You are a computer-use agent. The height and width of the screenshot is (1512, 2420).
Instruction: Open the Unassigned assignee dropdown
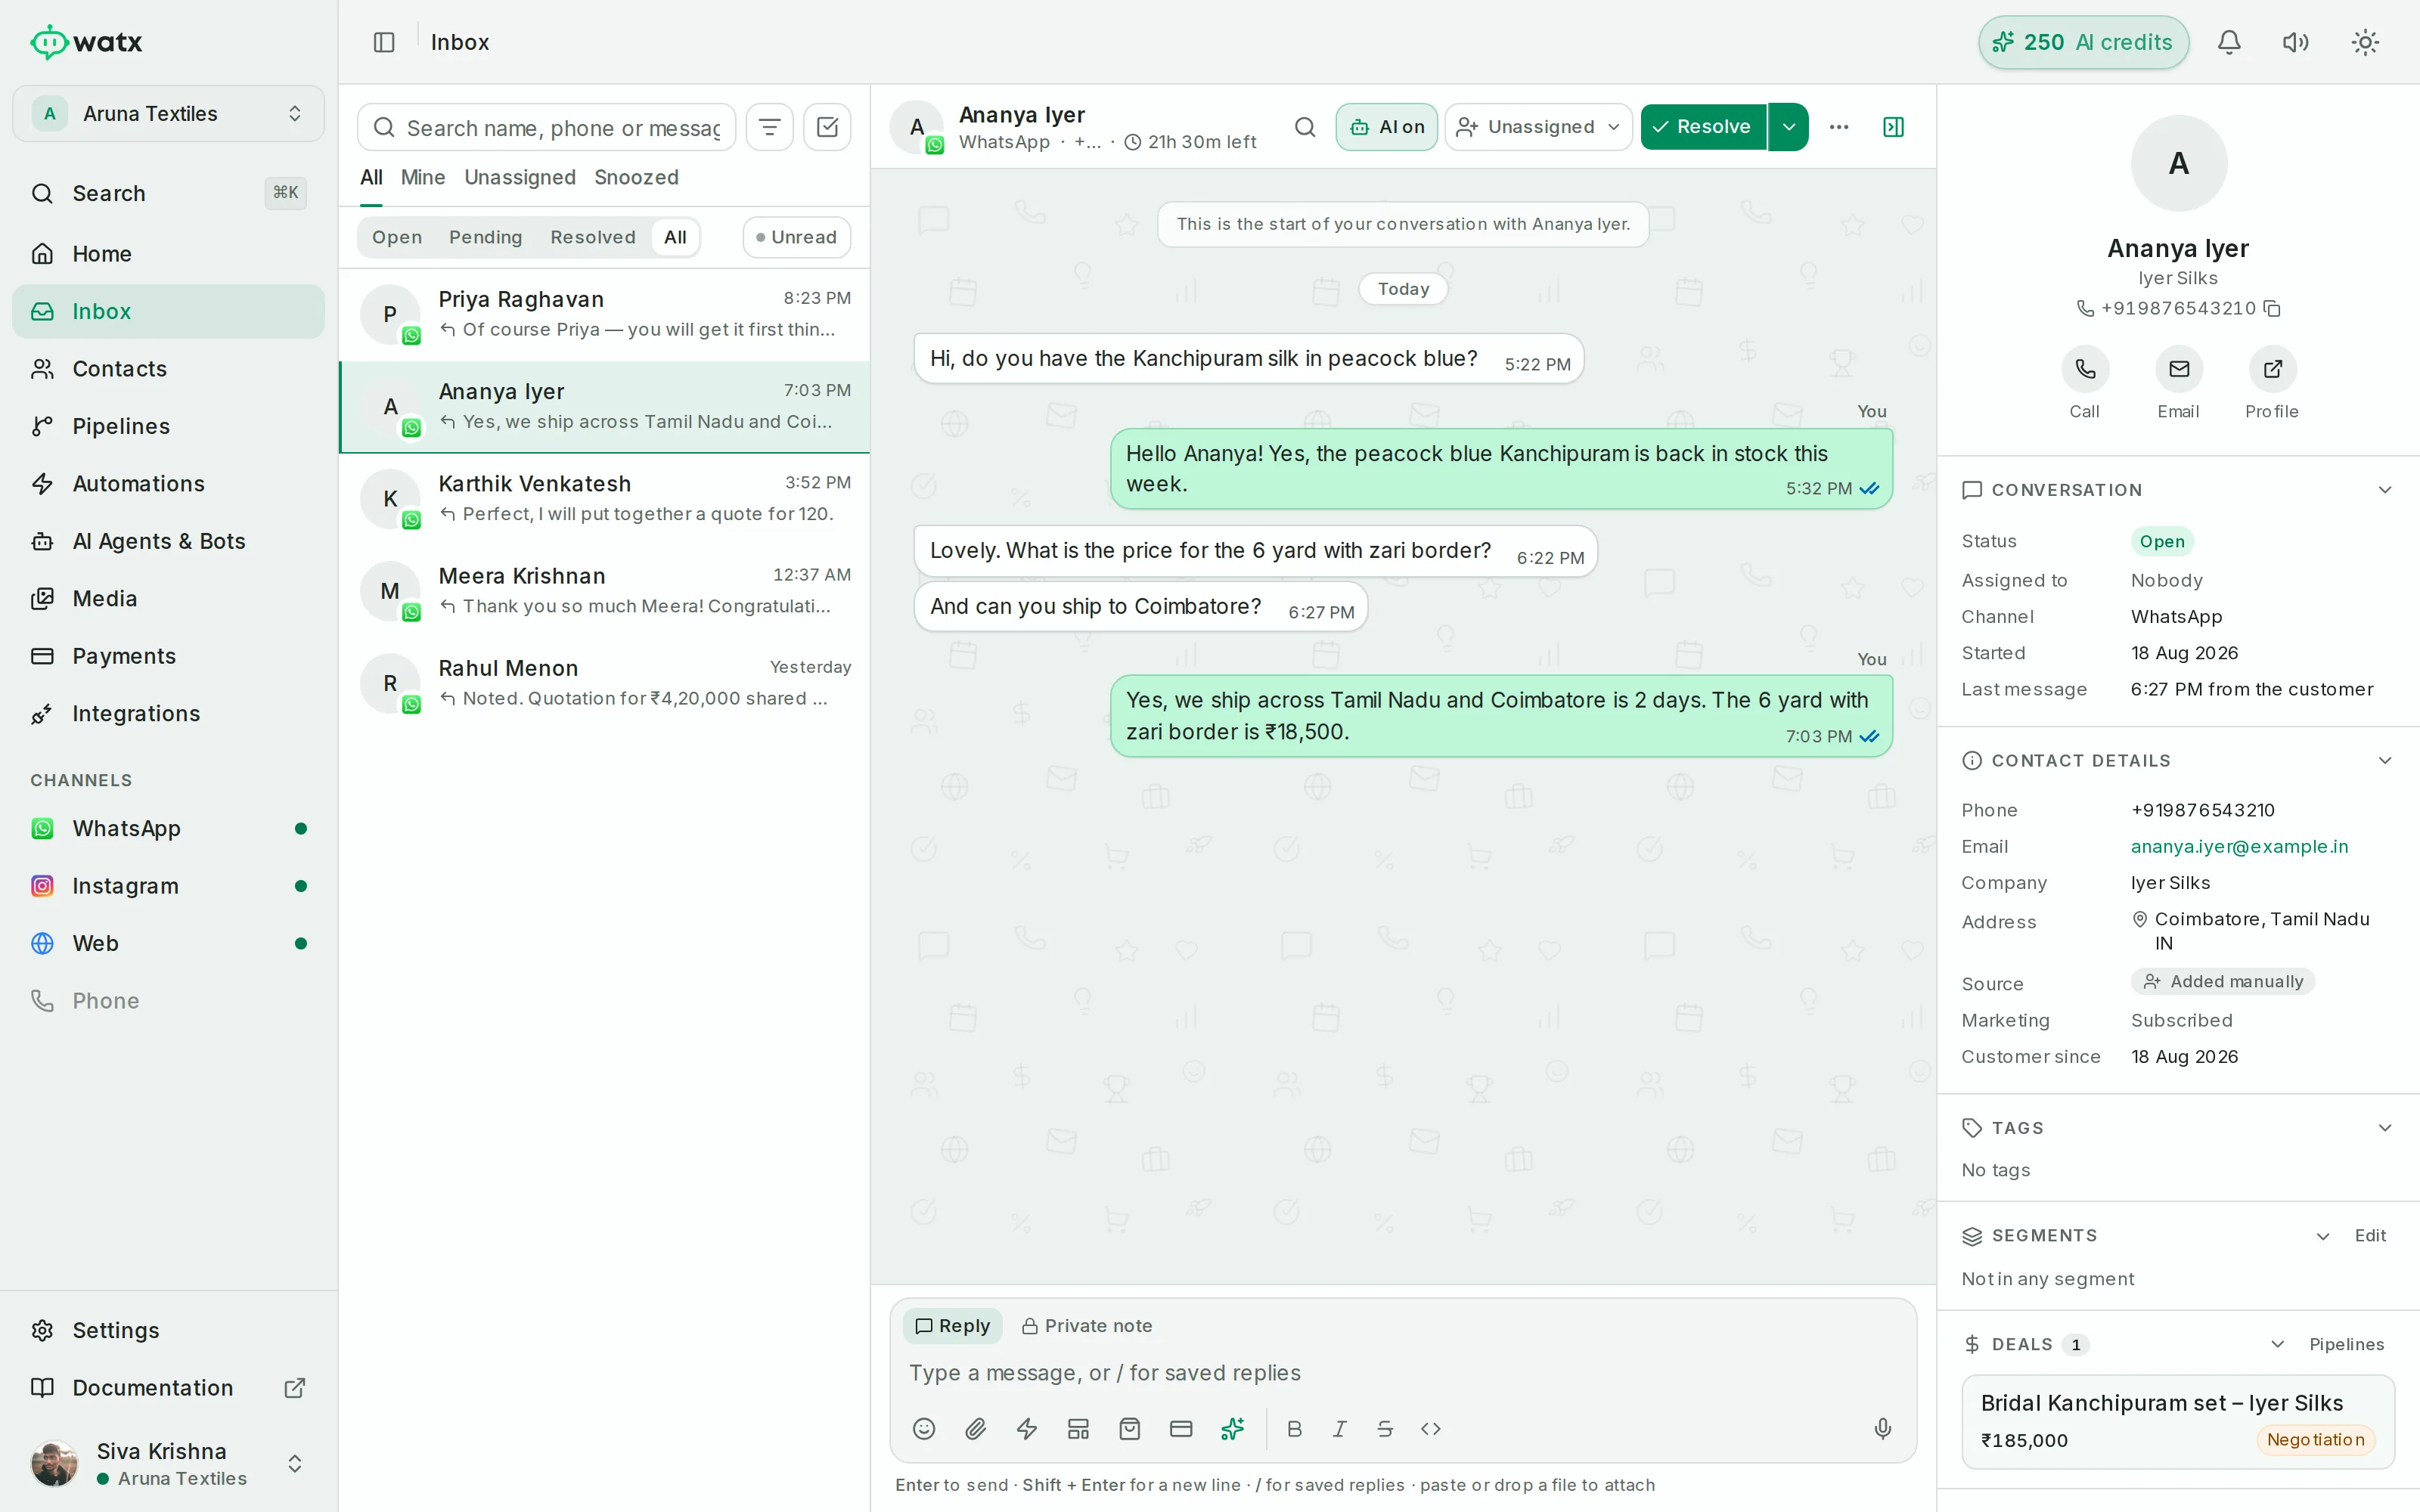[x=1538, y=127]
